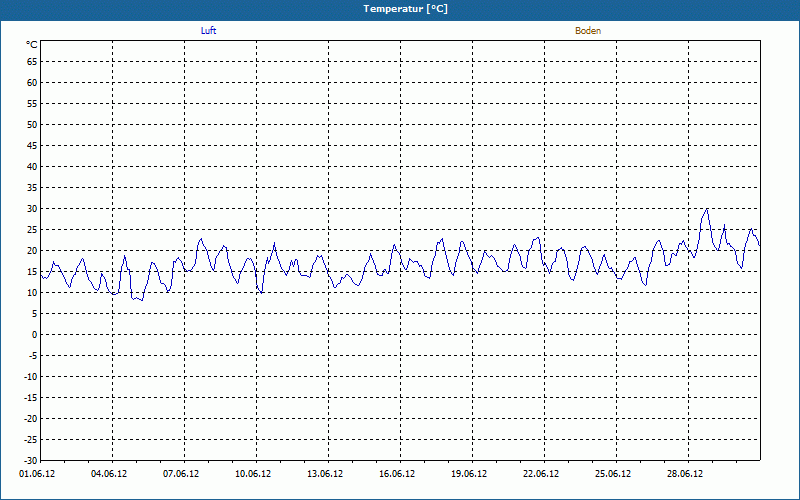
Task: Select the 28.06.12 date label
Action: [685, 474]
